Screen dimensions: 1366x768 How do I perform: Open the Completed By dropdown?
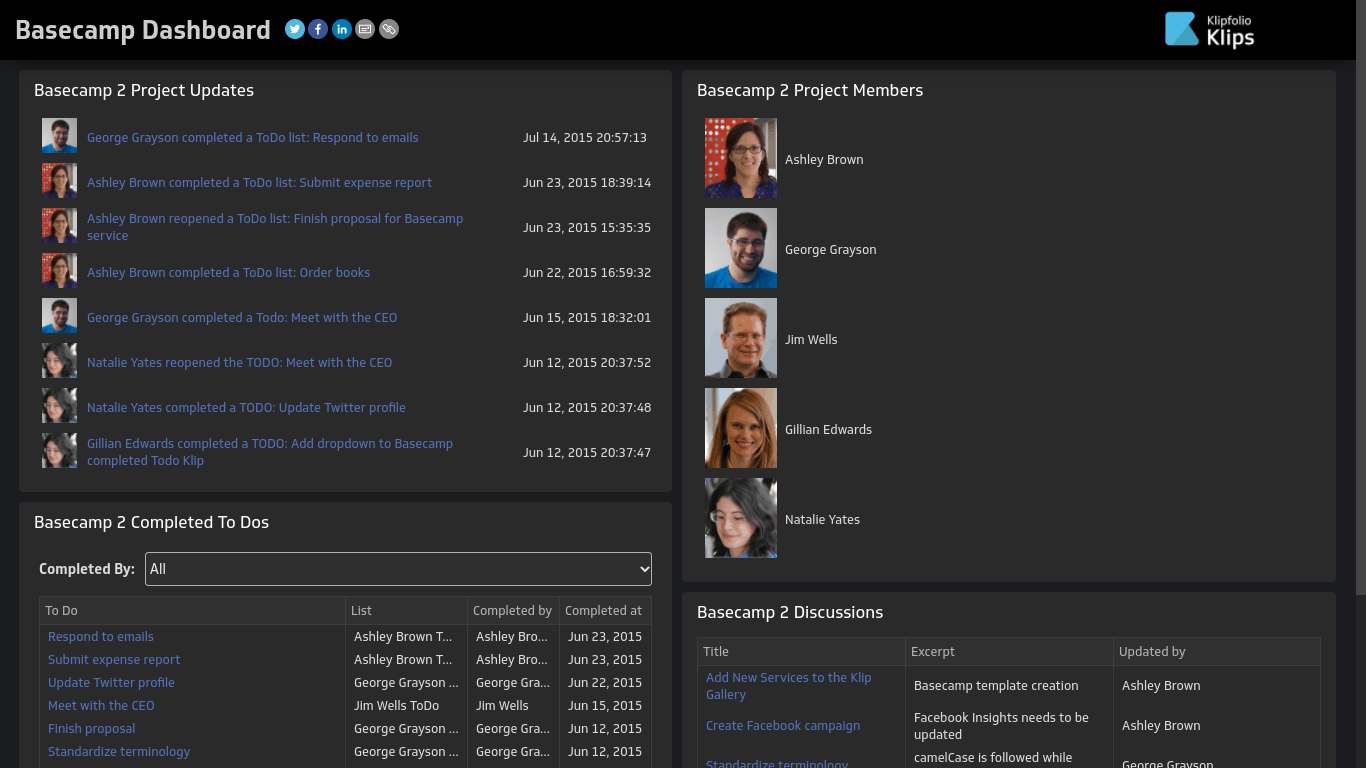point(398,569)
